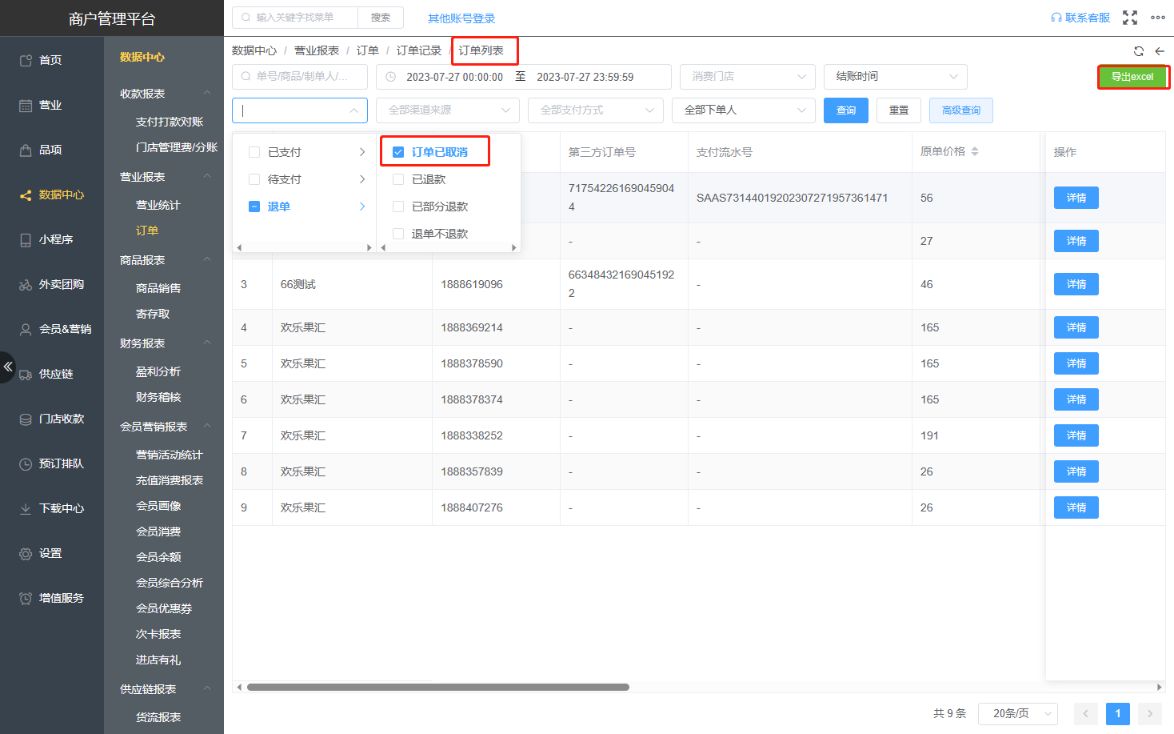This screenshot has width=1174, height=734.
Task: Click 订单记录 in the breadcrumb
Action: tap(419, 50)
